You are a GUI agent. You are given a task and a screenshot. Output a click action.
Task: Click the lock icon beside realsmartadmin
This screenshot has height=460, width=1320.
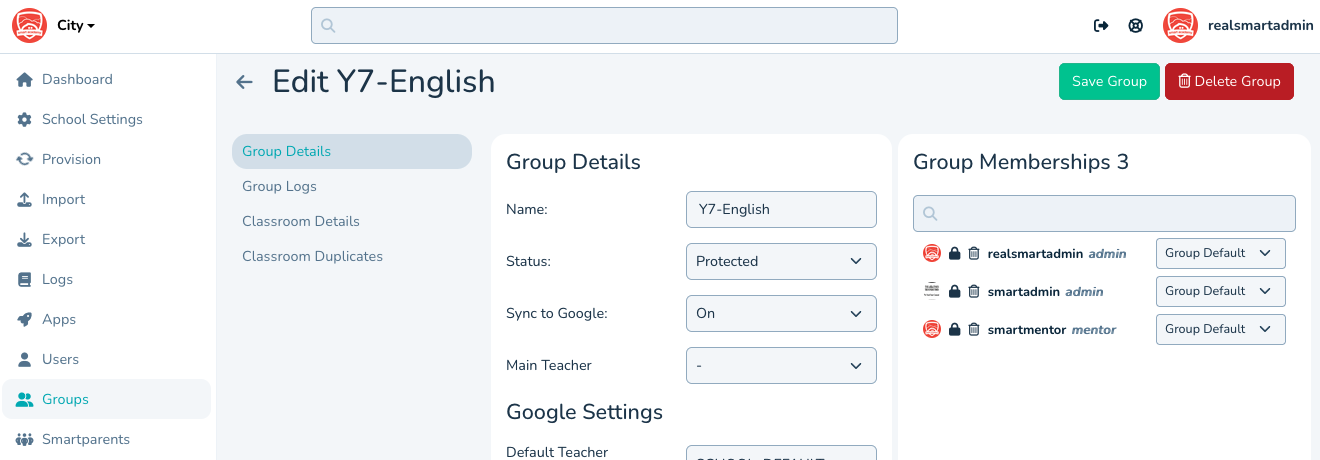pyautogui.click(x=954, y=254)
